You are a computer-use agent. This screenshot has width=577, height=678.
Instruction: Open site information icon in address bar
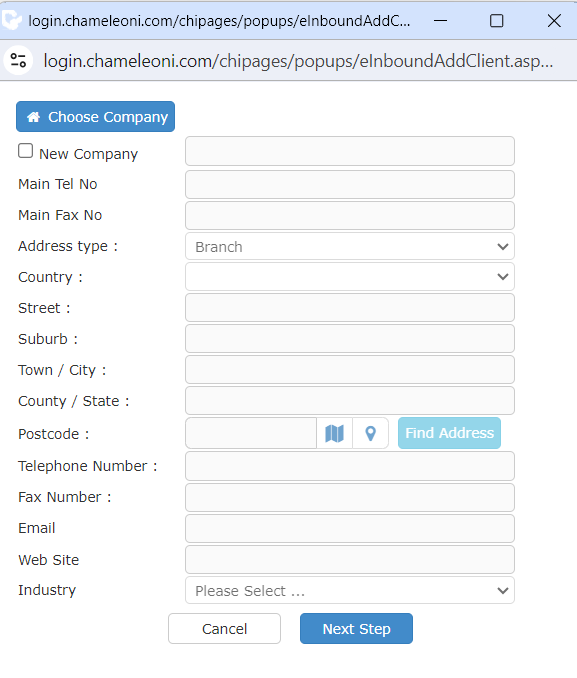coord(18,60)
